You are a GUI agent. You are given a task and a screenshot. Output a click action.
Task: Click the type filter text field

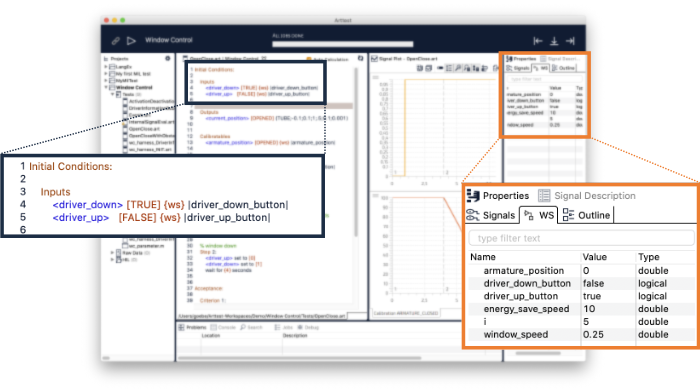581,238
